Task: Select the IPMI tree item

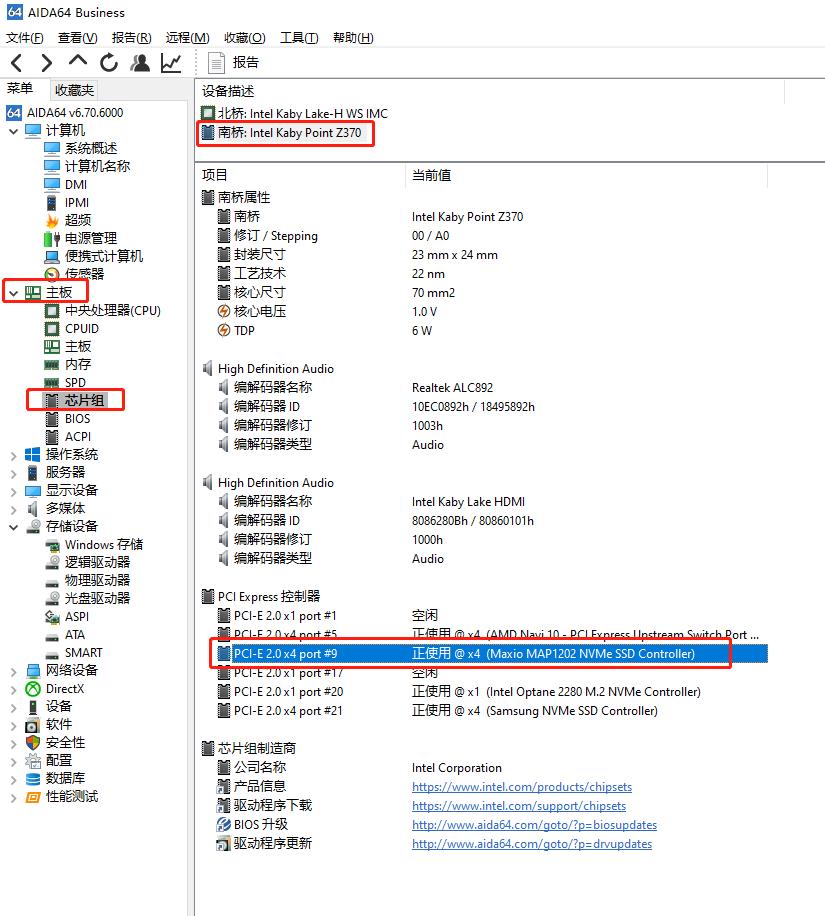Action: (x=77, y=203)
